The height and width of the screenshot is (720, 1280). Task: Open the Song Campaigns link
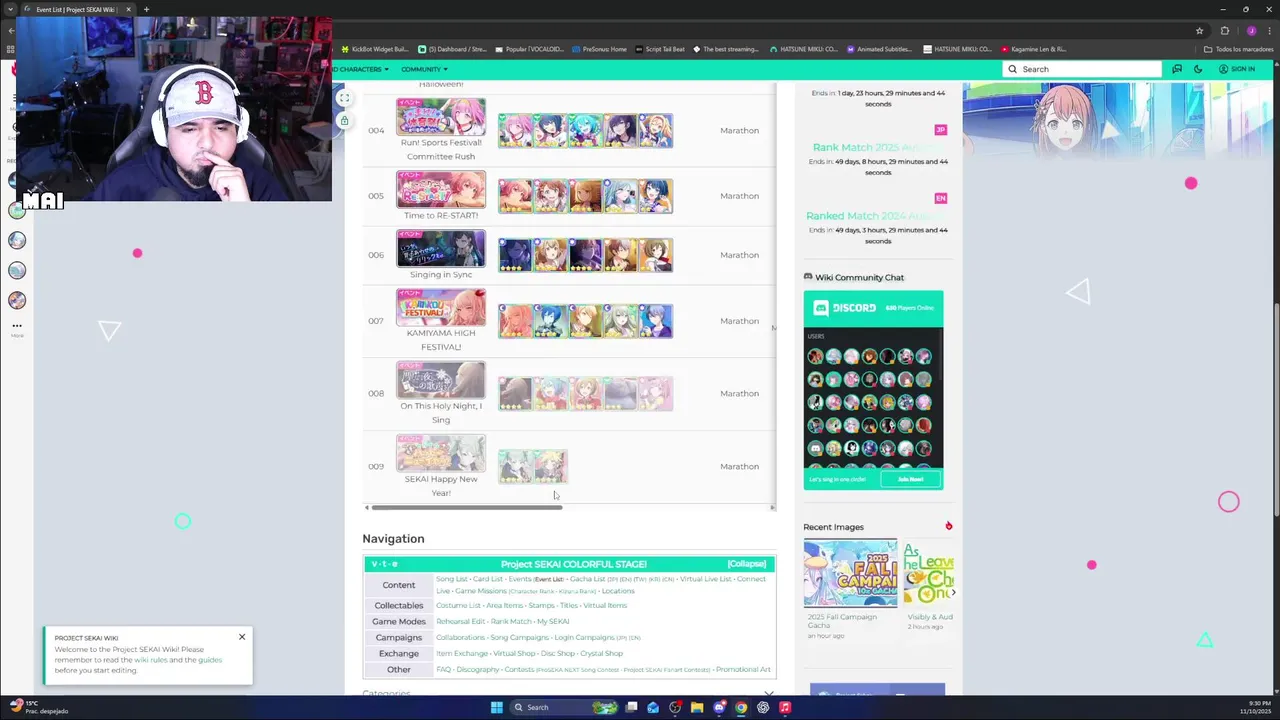click(520, 637)
